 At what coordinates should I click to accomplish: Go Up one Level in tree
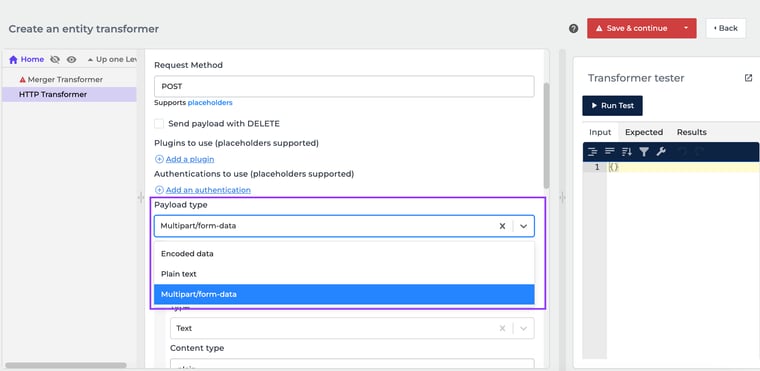pos(112,60)
